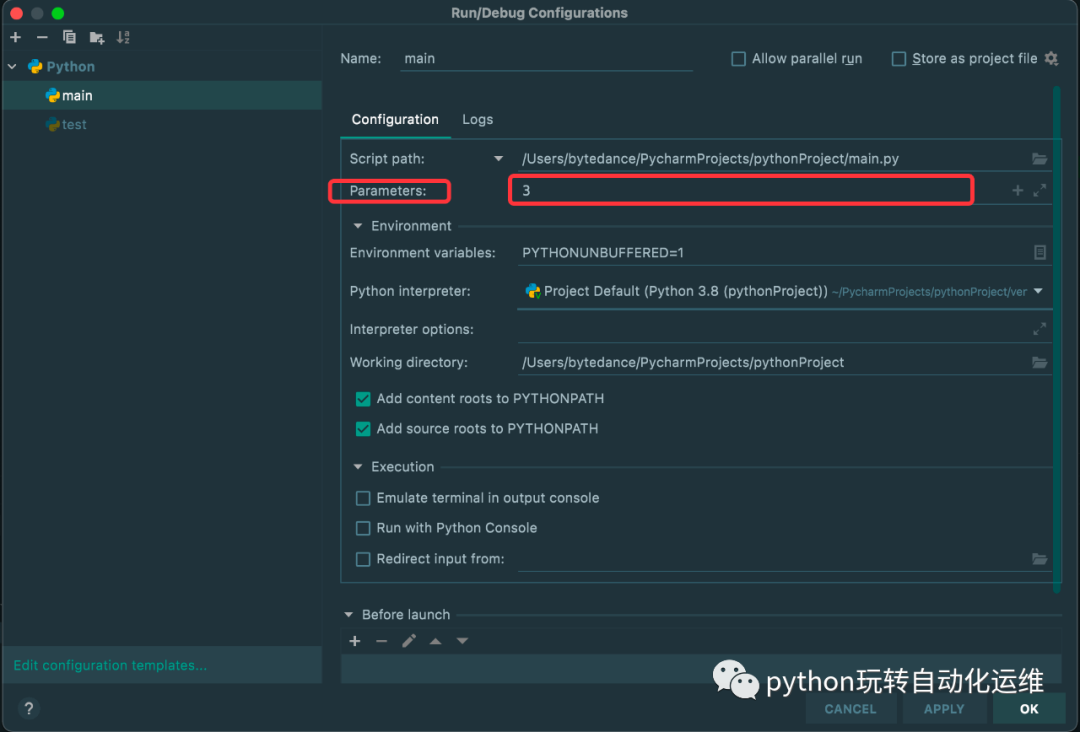Click the Redirect input from path field
Image resolution: width=1080 pixels, height=732 pixels.
[773, 558]
